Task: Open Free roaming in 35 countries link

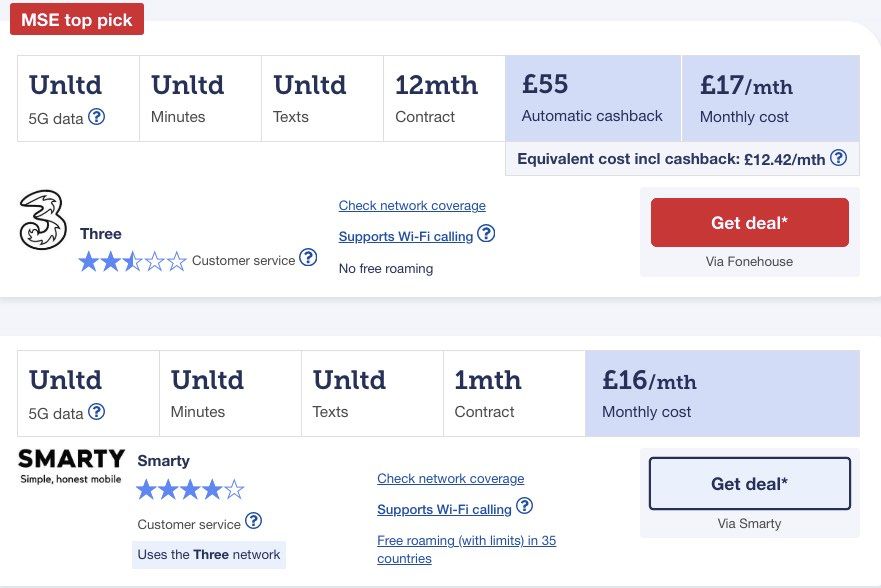Action: [x=466, y=549]
